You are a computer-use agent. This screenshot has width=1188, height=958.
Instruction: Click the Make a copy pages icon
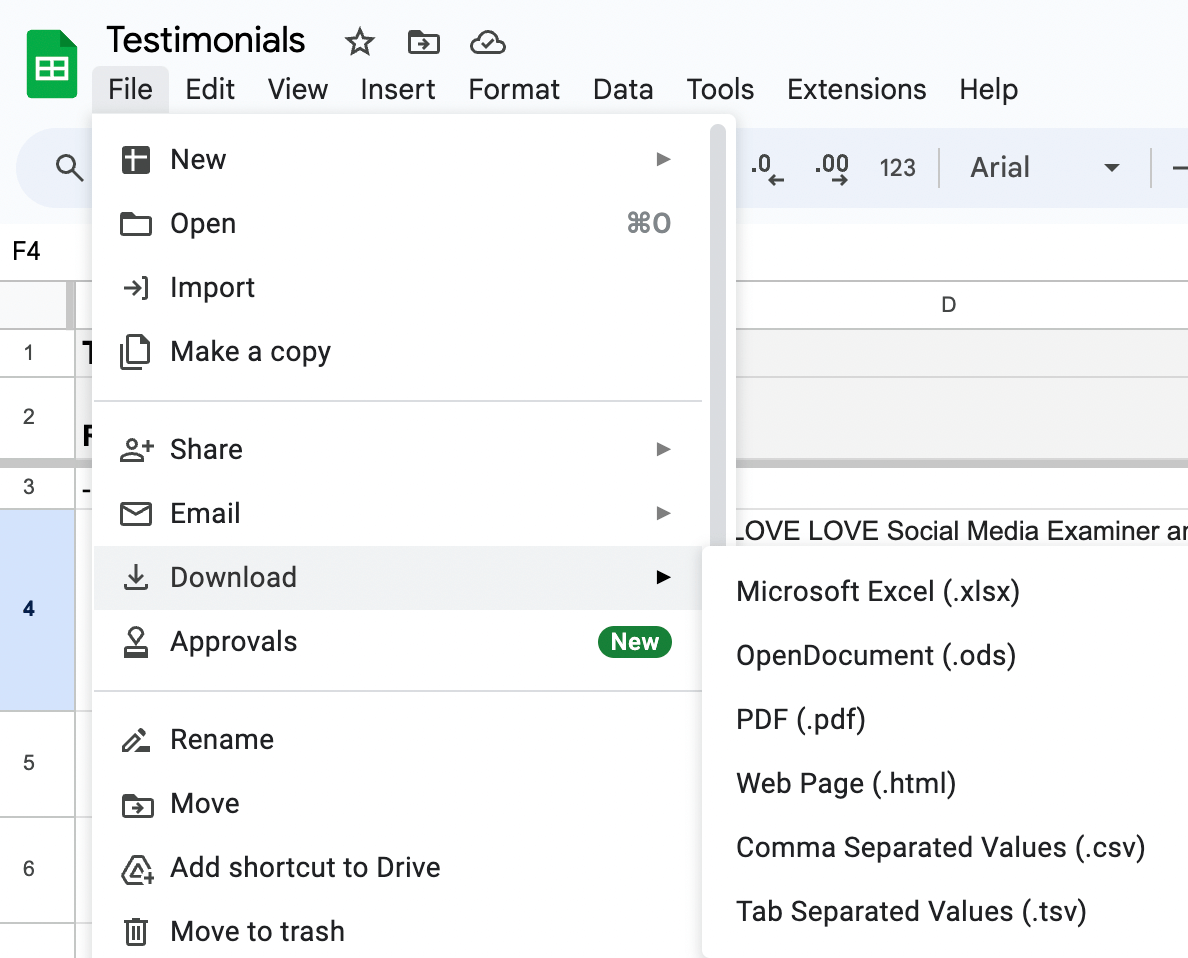(x=136, y=352)
